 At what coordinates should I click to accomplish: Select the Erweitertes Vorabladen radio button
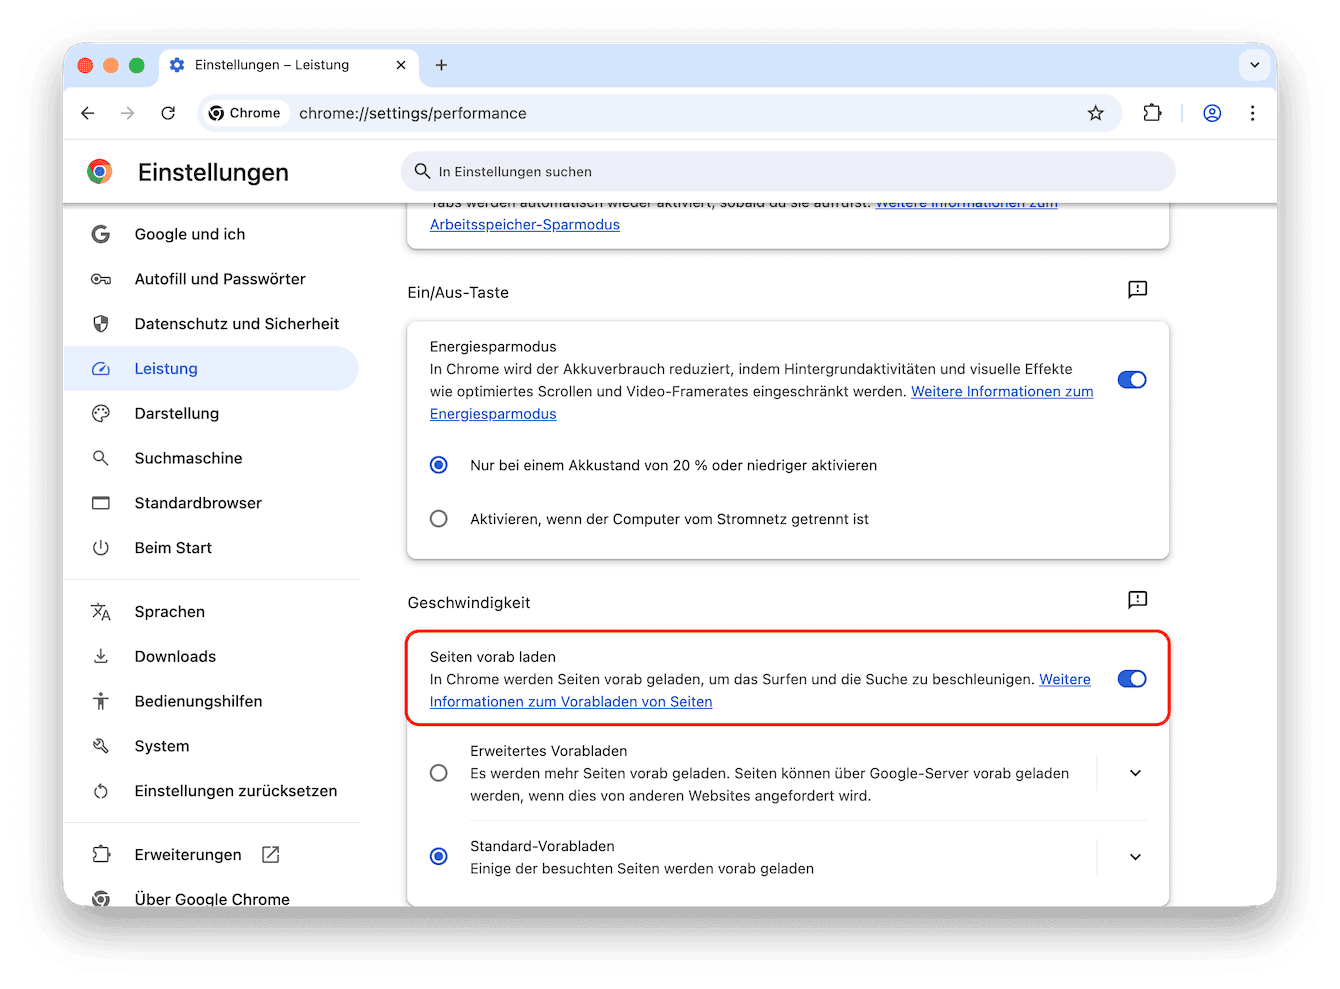(x=438, y=772)
